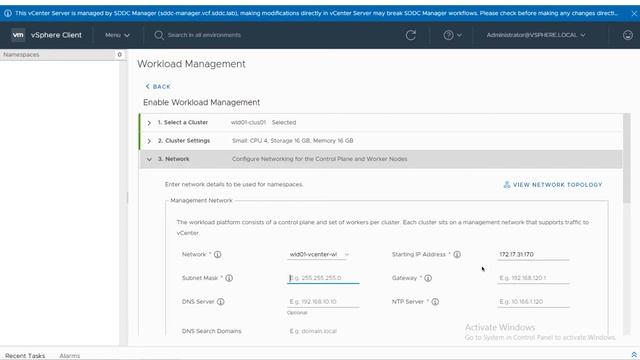The width and height of the screenshot is (640, 360).
Task: Click the left panel collapse handle
Action: (127, 198)
